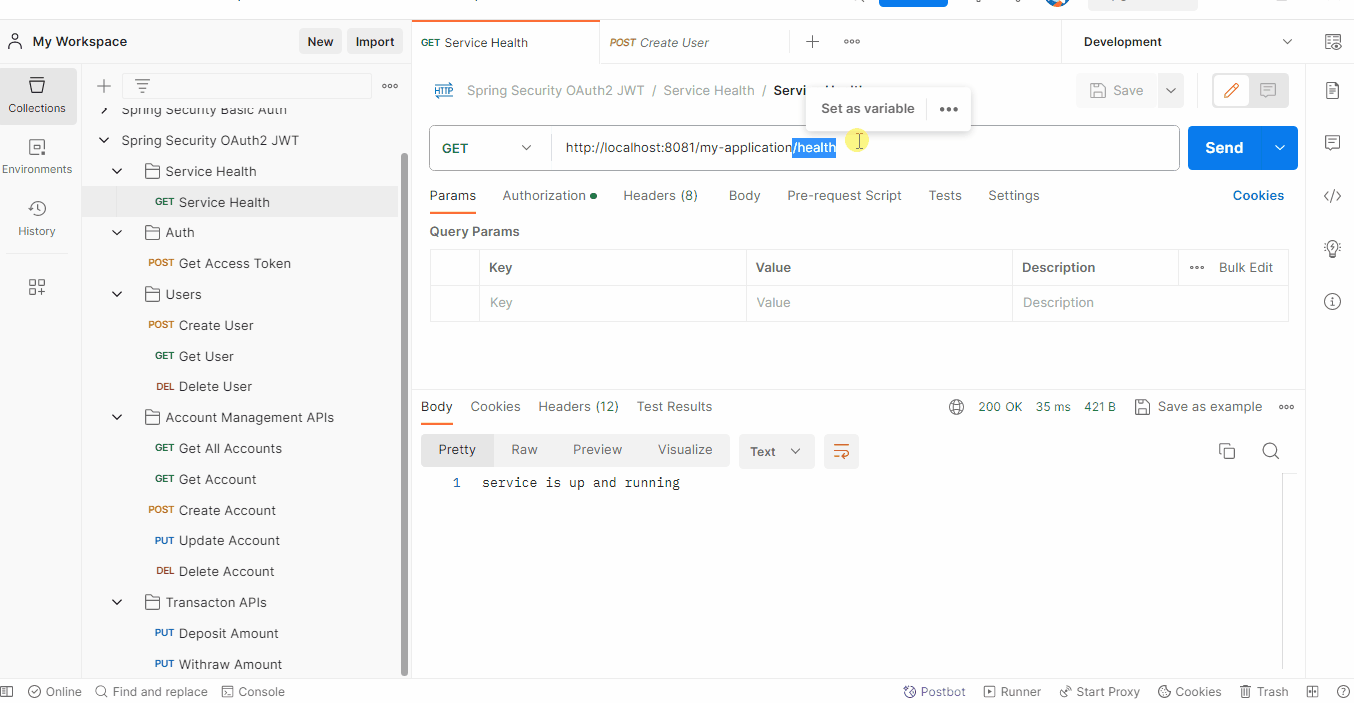Collapse the Auth folder

pyautogui.click(x=117, y=233)
